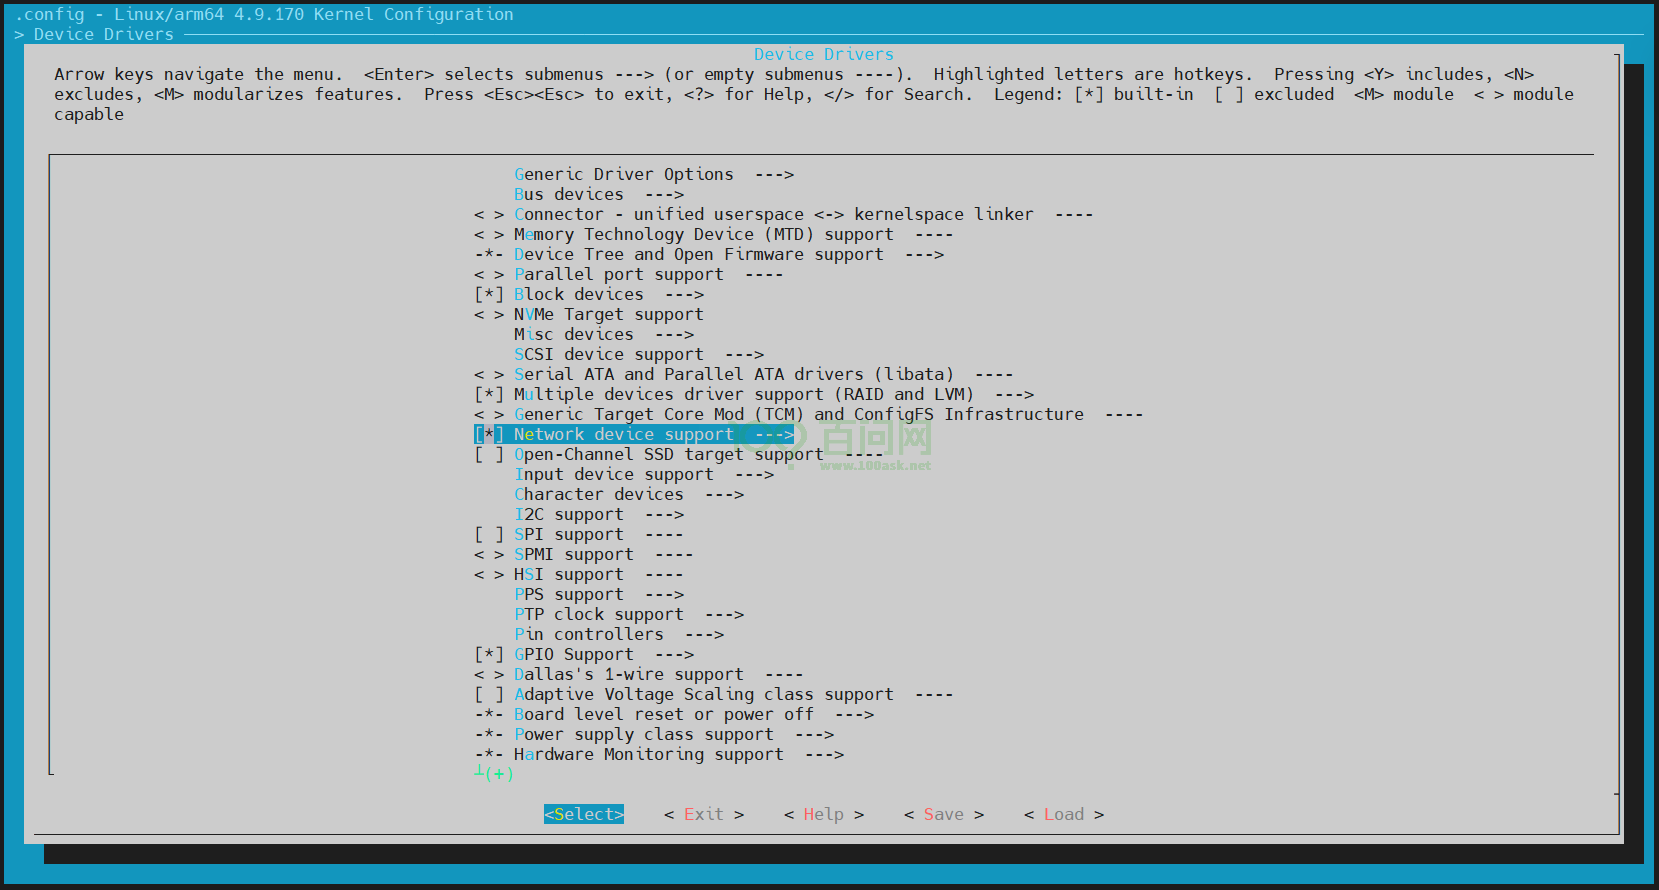This screenshot has height=890, width=1659.
Task: Enable Adaptive Voltage Scaling class support checkbox
Action: coord(489,694)
